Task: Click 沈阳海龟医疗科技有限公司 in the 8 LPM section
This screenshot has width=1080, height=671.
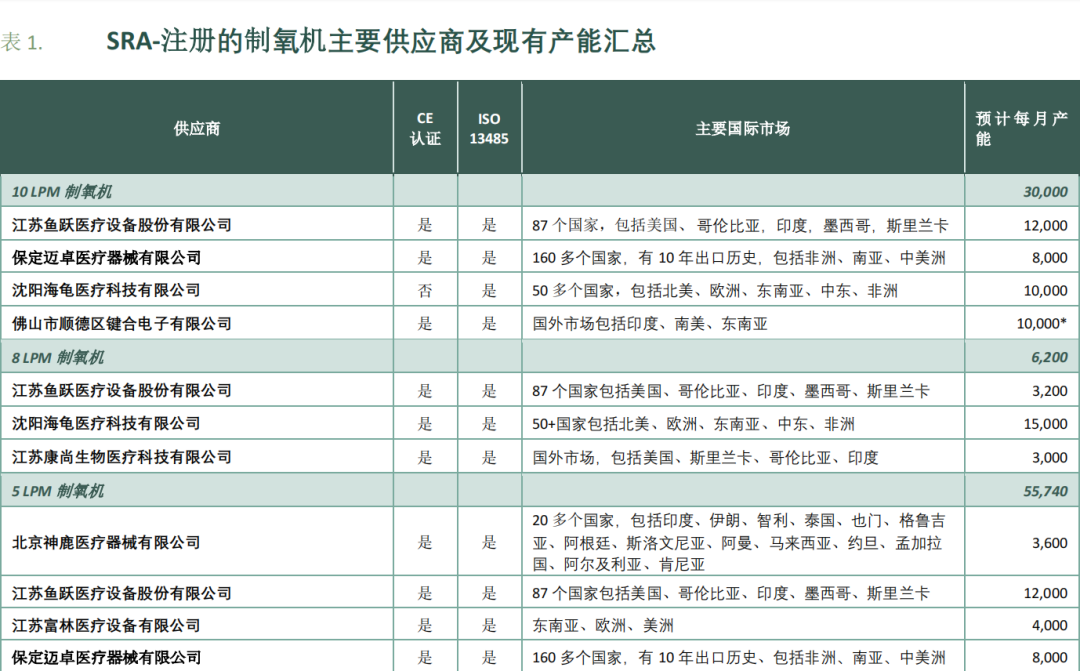Action: coord(106,423)
